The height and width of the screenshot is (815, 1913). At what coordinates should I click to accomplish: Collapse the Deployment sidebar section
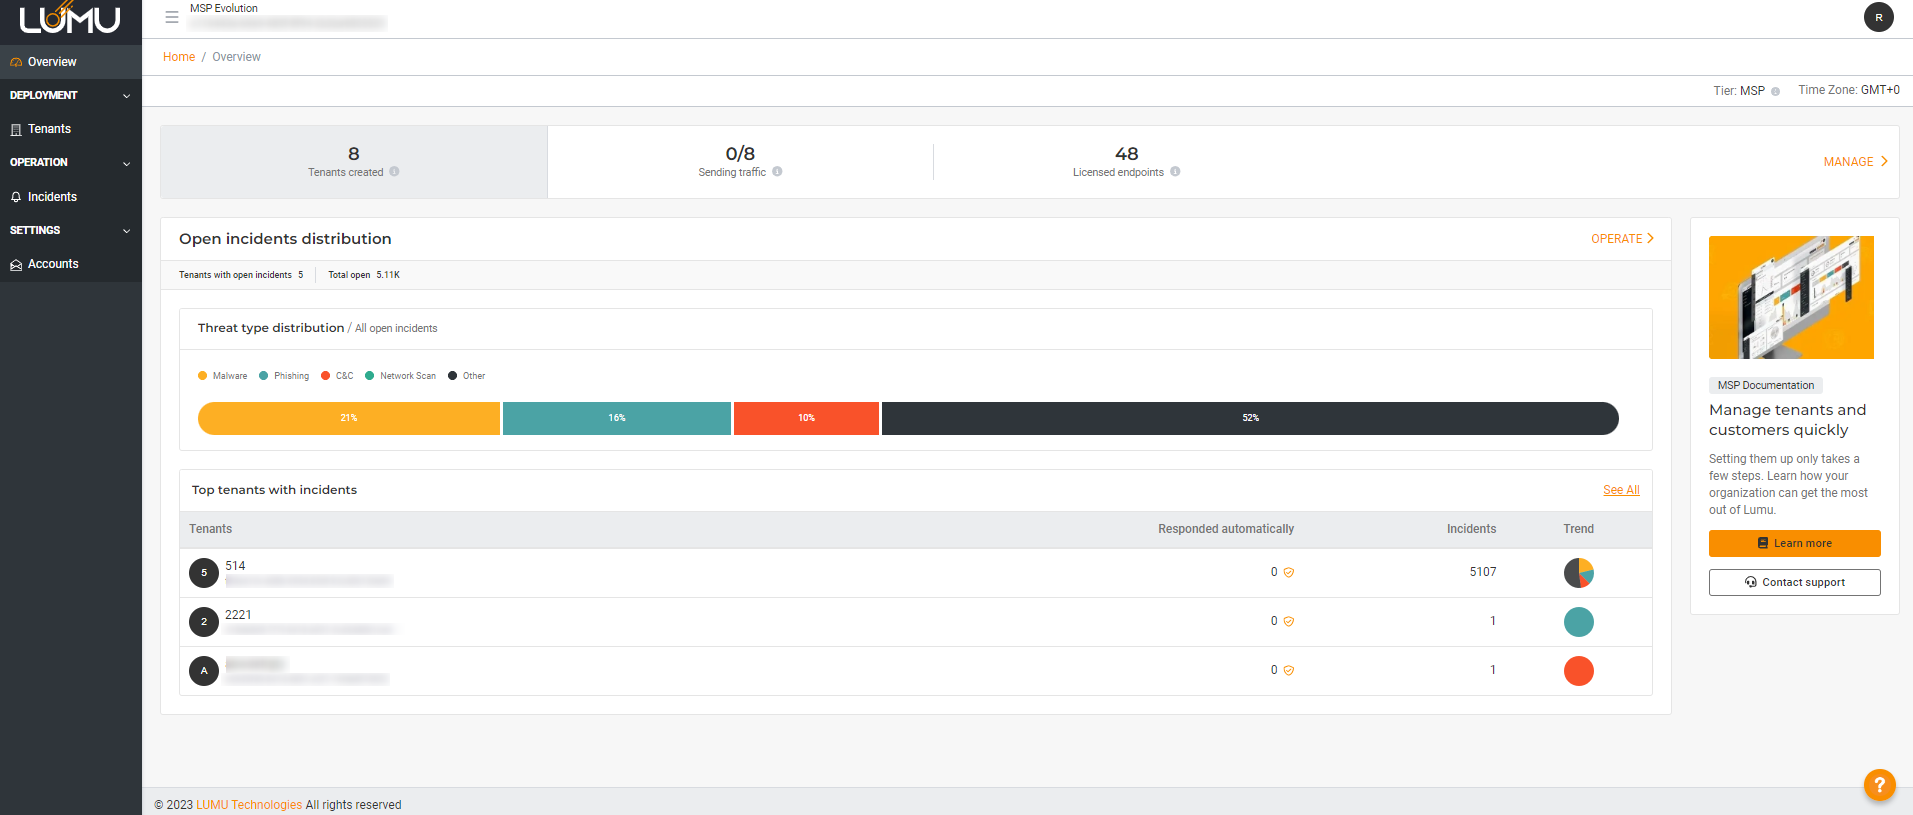(x=126, y=96)
